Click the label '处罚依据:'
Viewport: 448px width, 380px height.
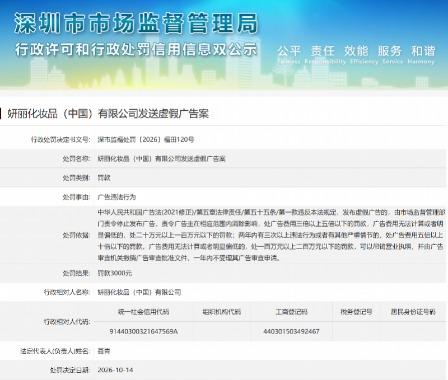[x=76, y=235]
